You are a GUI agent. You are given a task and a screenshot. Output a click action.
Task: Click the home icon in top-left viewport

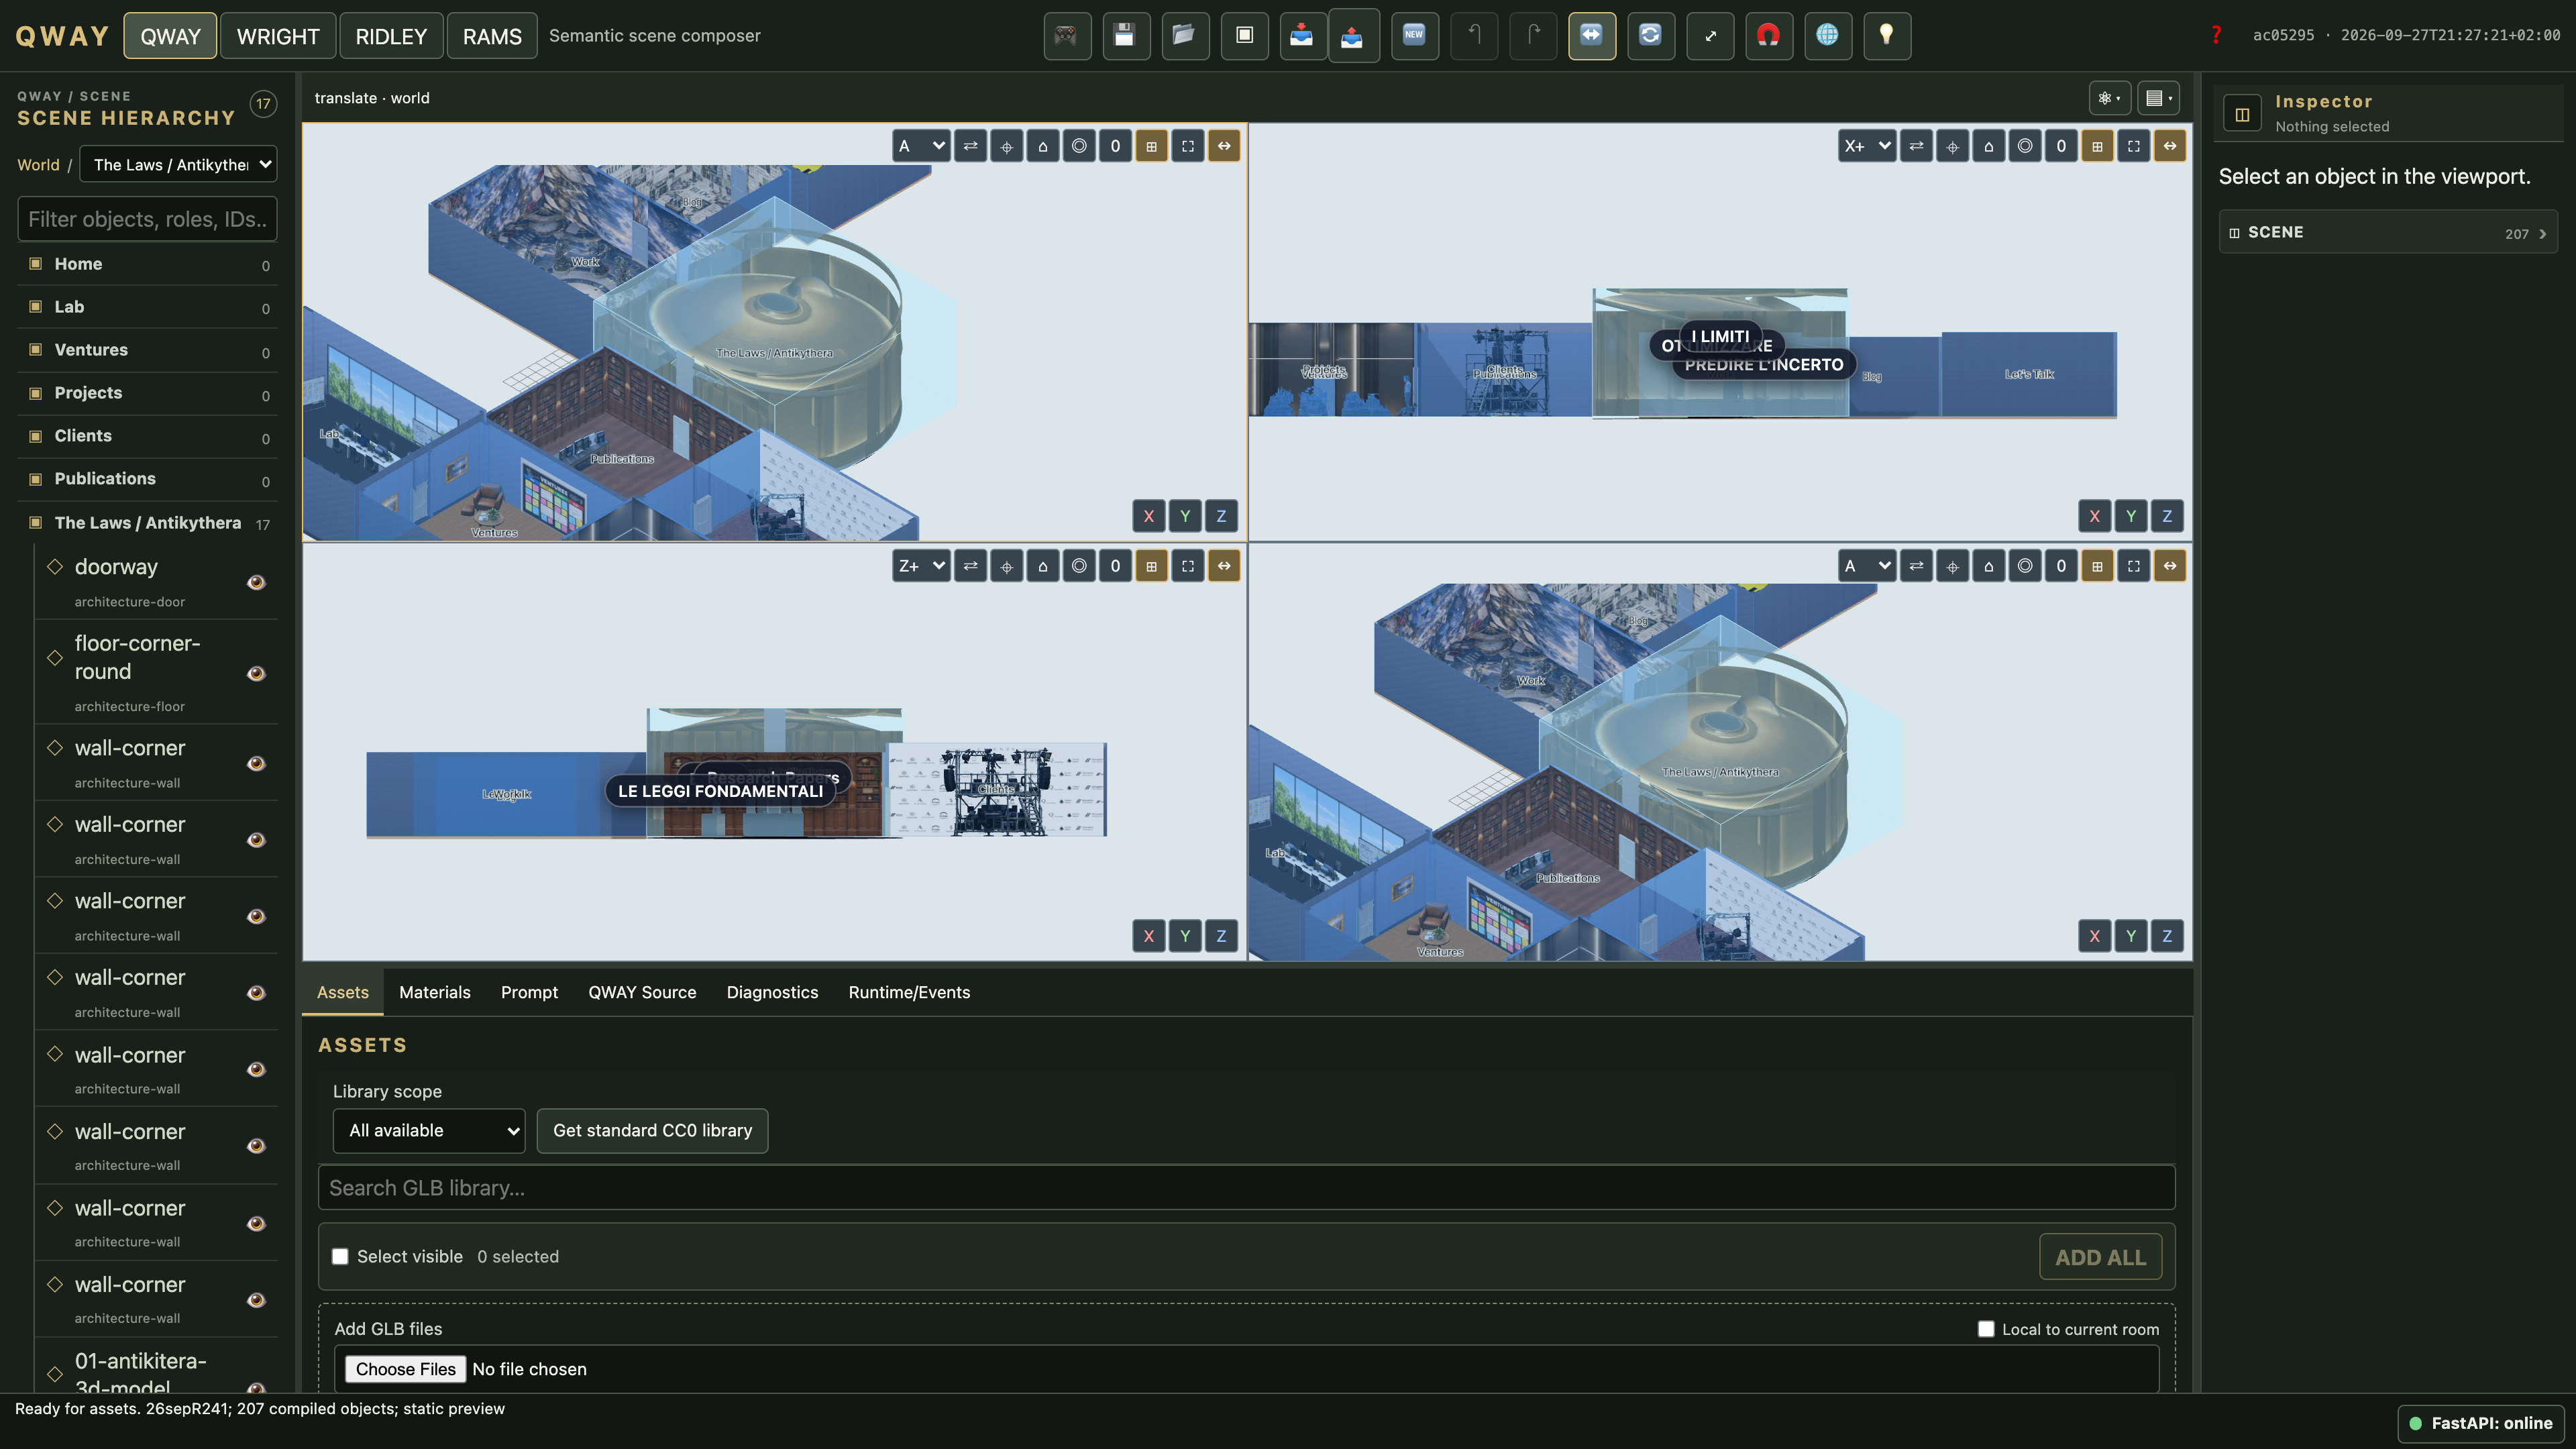(1043, 146)
